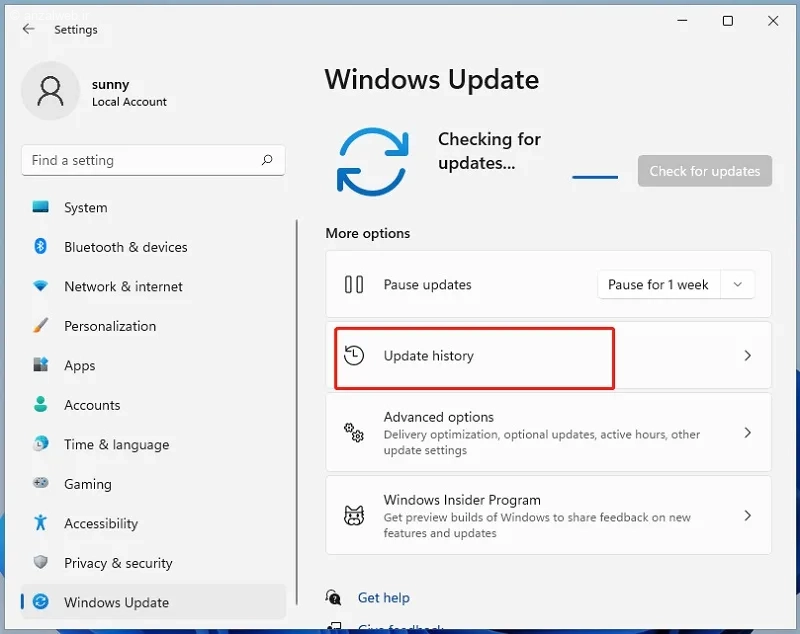Click the Accessibility figure icon
The width and height of the screenshot is (800, 634).
click(x=40, y=523)
